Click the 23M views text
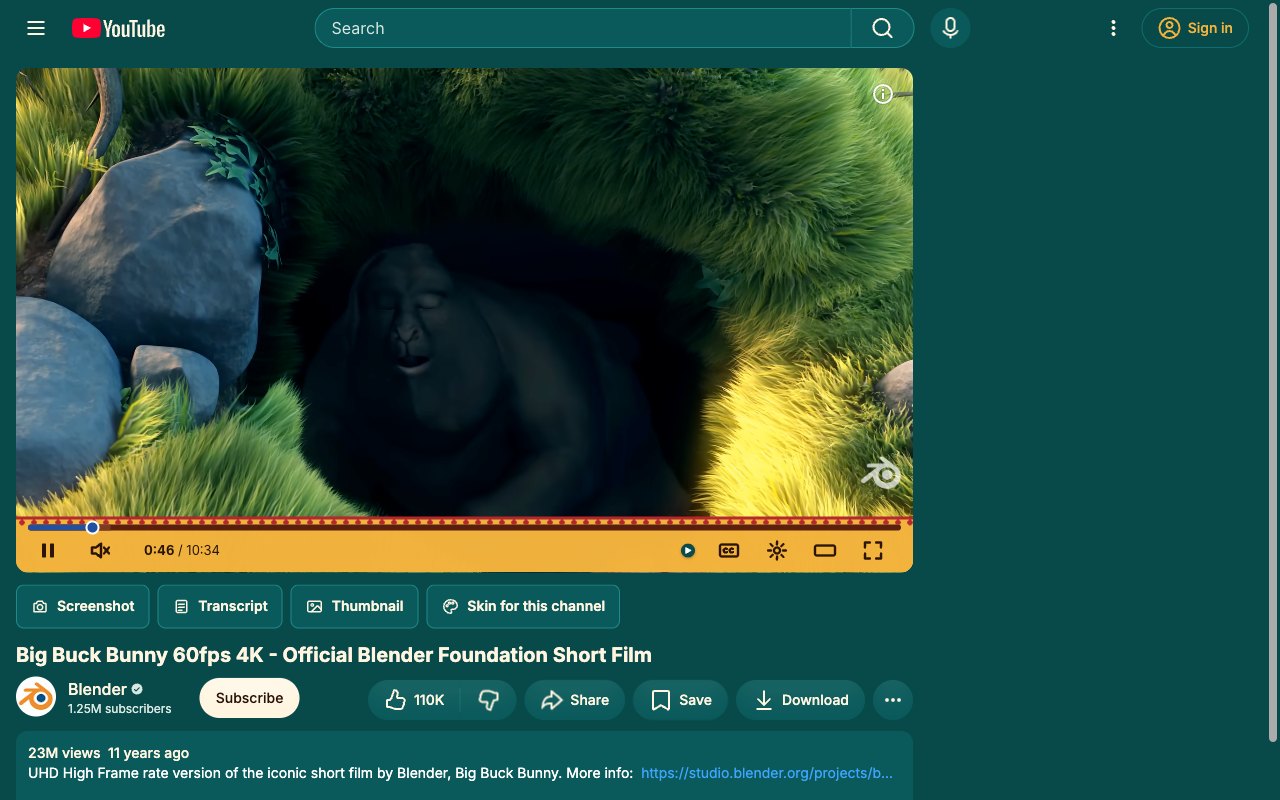Viewport: 1280px width, 800px height. point(64,753)
